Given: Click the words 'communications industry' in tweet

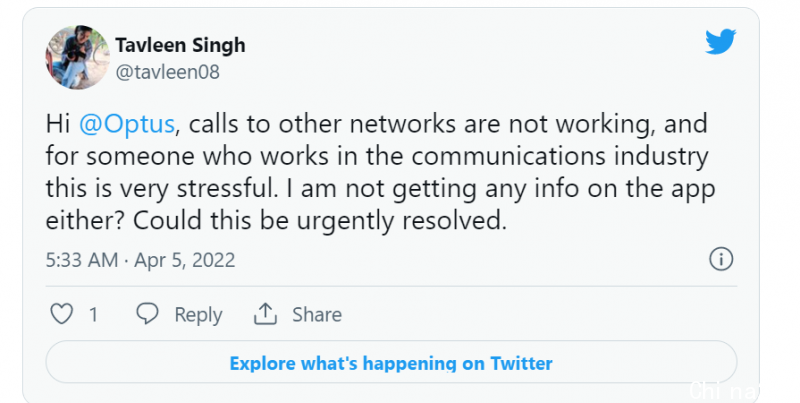Looking at the screenshot, I should click(560, 156).
